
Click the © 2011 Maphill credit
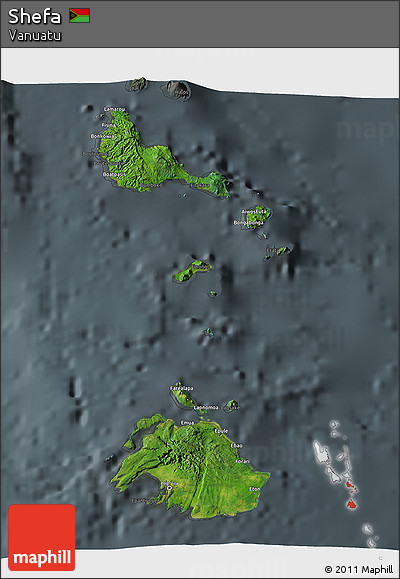359,569
